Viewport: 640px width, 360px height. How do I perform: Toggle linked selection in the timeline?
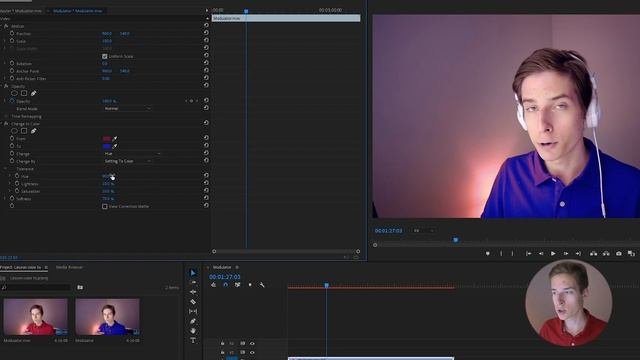[238, 285]
